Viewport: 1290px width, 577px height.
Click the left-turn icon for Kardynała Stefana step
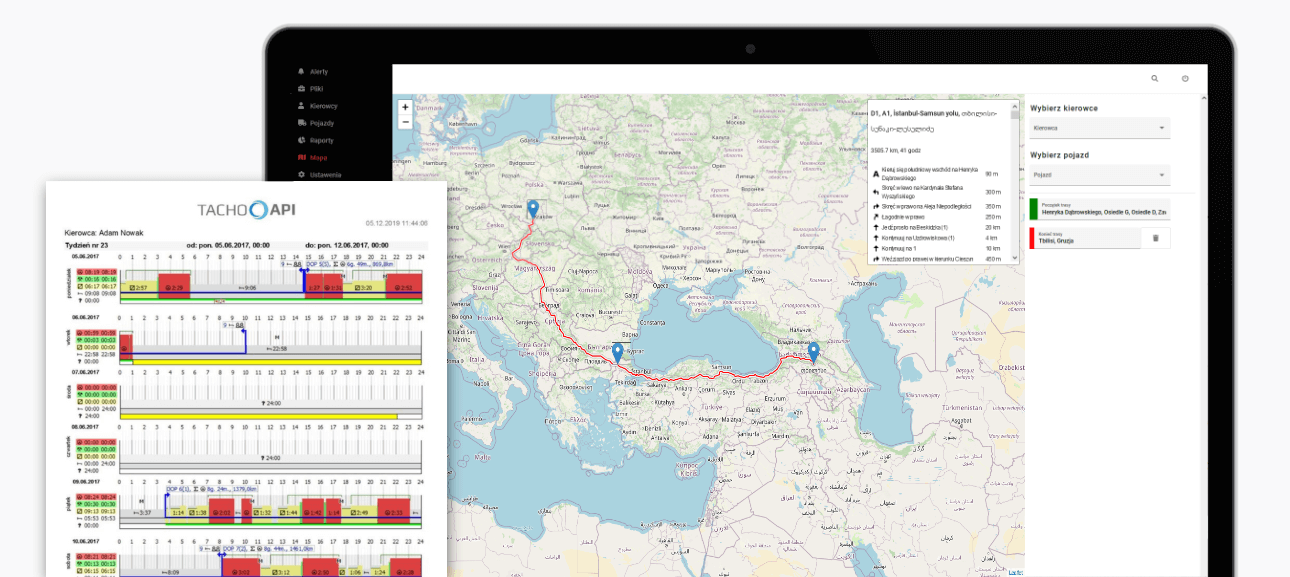point(875,189)
